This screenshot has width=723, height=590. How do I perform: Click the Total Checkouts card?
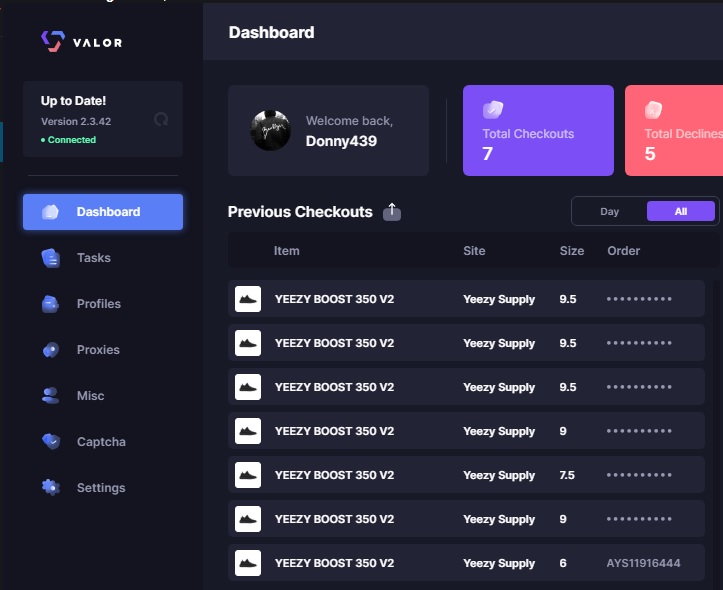[x=538, y=130]
